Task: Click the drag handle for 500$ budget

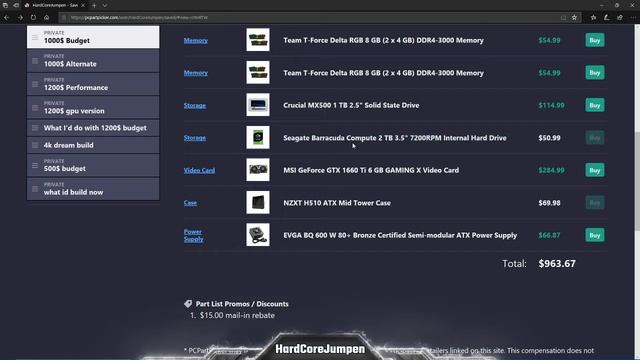Action: pos(35,165)
